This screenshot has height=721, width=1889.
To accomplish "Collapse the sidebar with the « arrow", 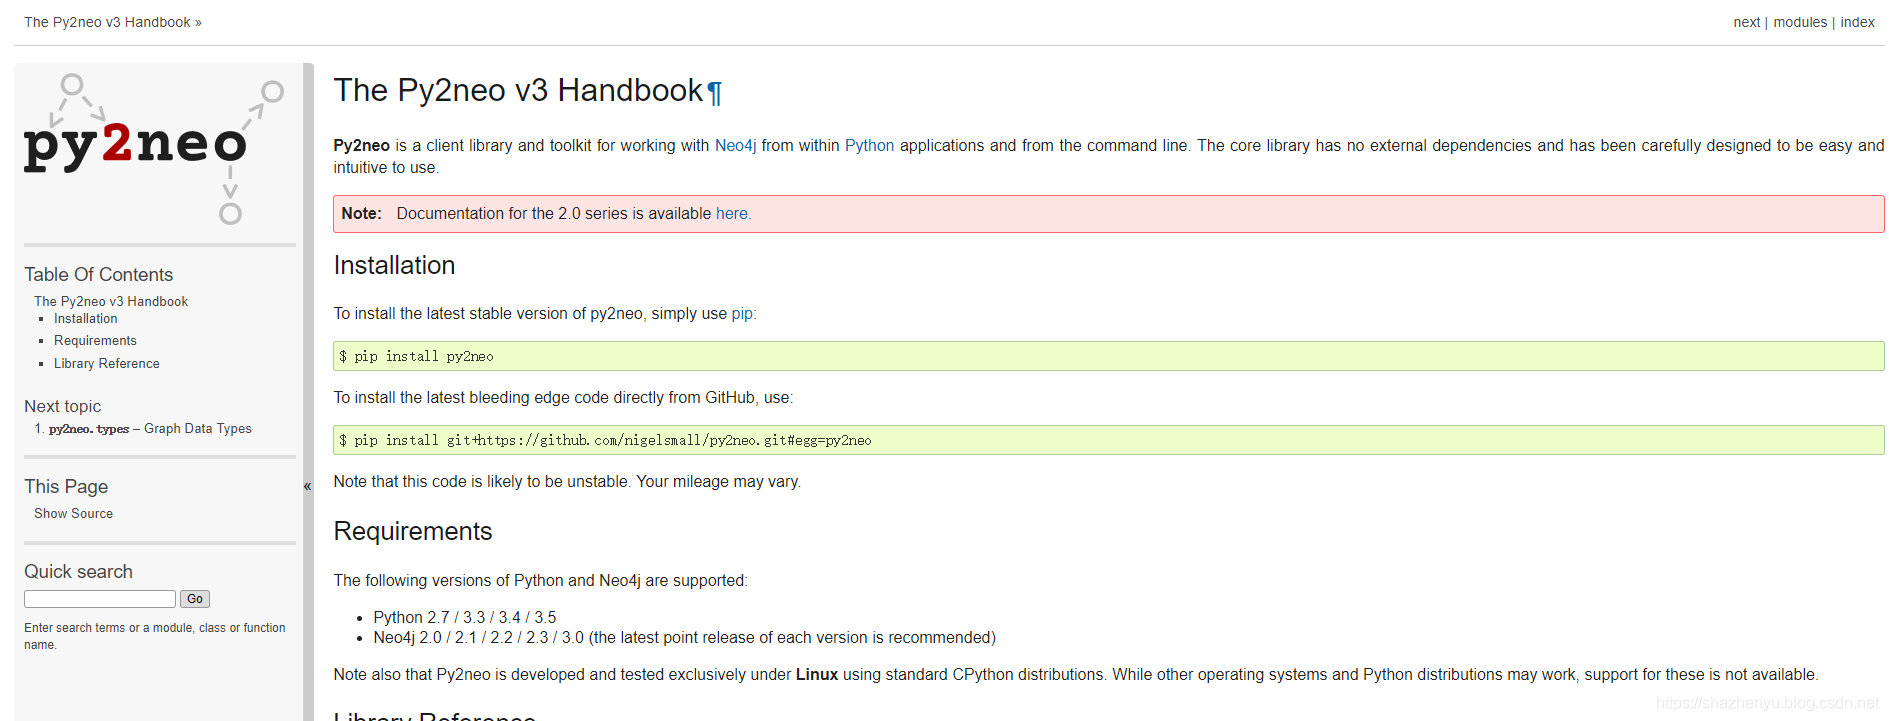I will (x=308, y=486).
